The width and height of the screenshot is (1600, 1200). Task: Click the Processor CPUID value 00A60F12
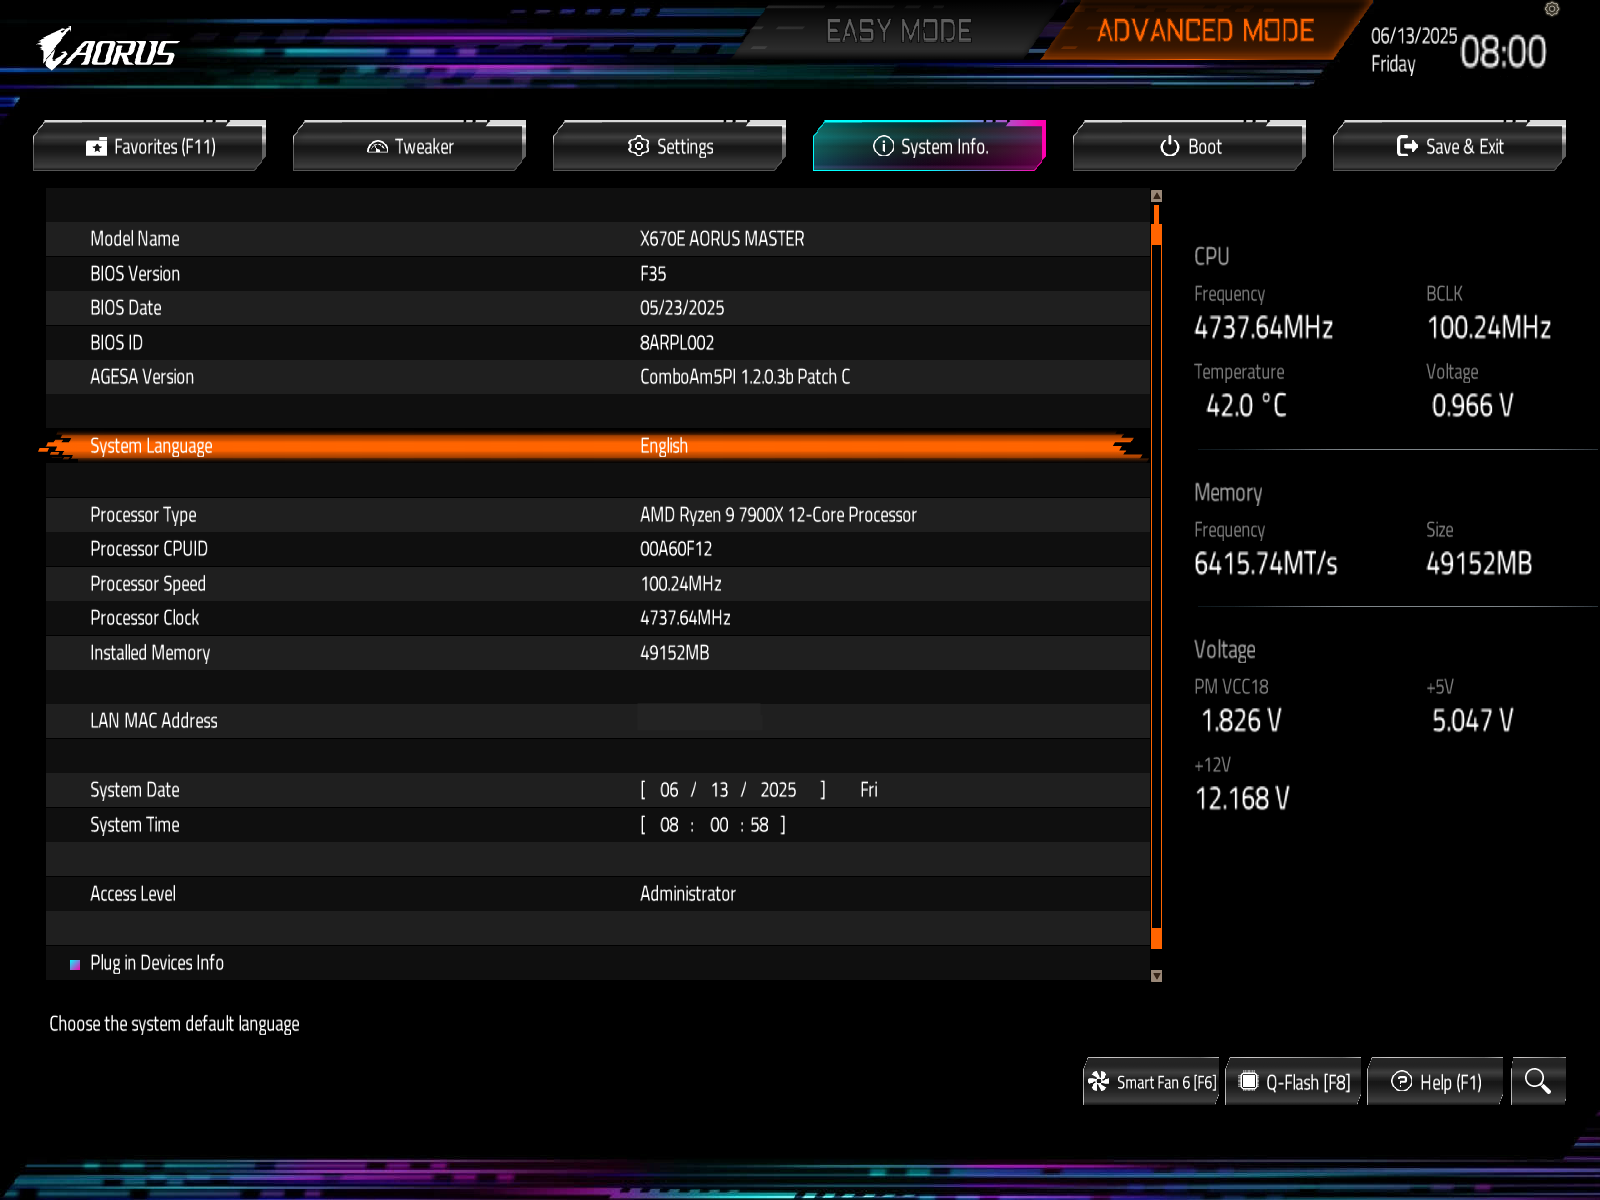coord(676,549)
